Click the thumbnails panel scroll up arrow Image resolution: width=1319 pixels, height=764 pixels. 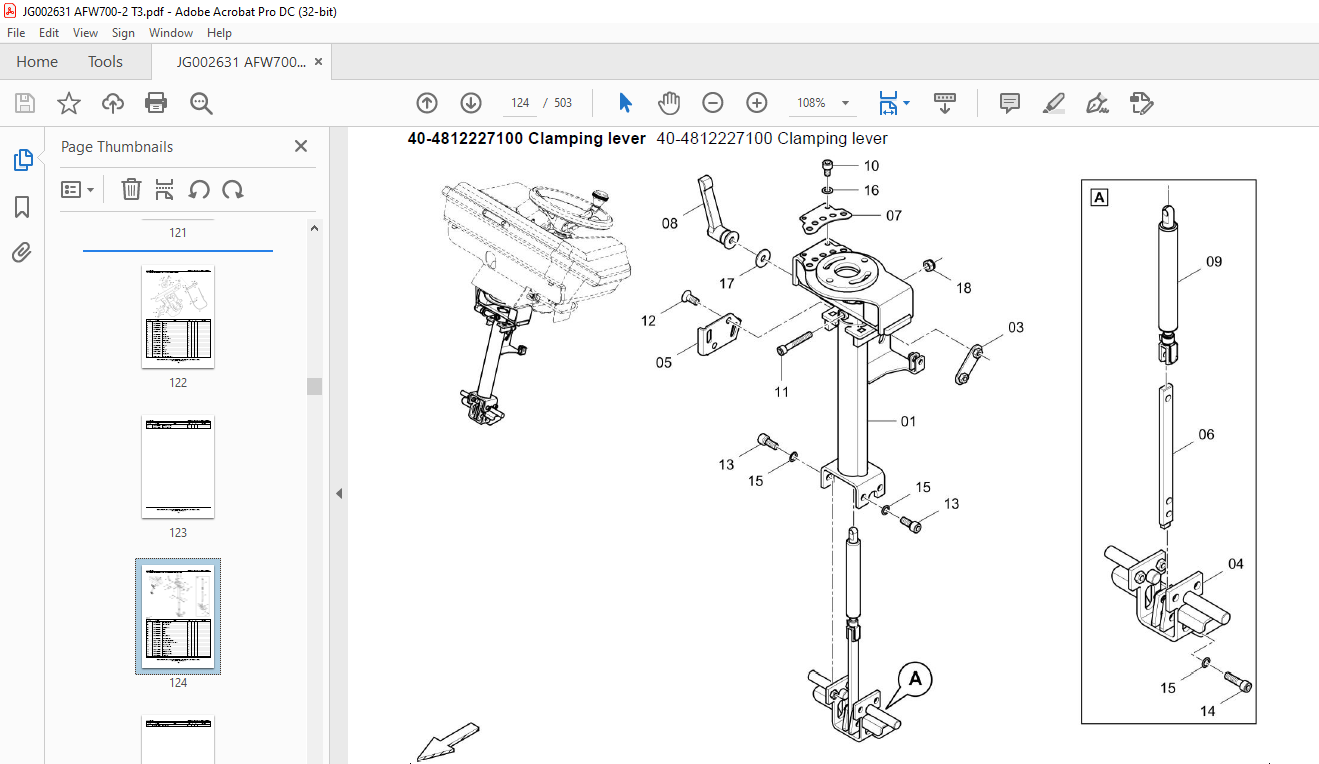tap(315, 229)
